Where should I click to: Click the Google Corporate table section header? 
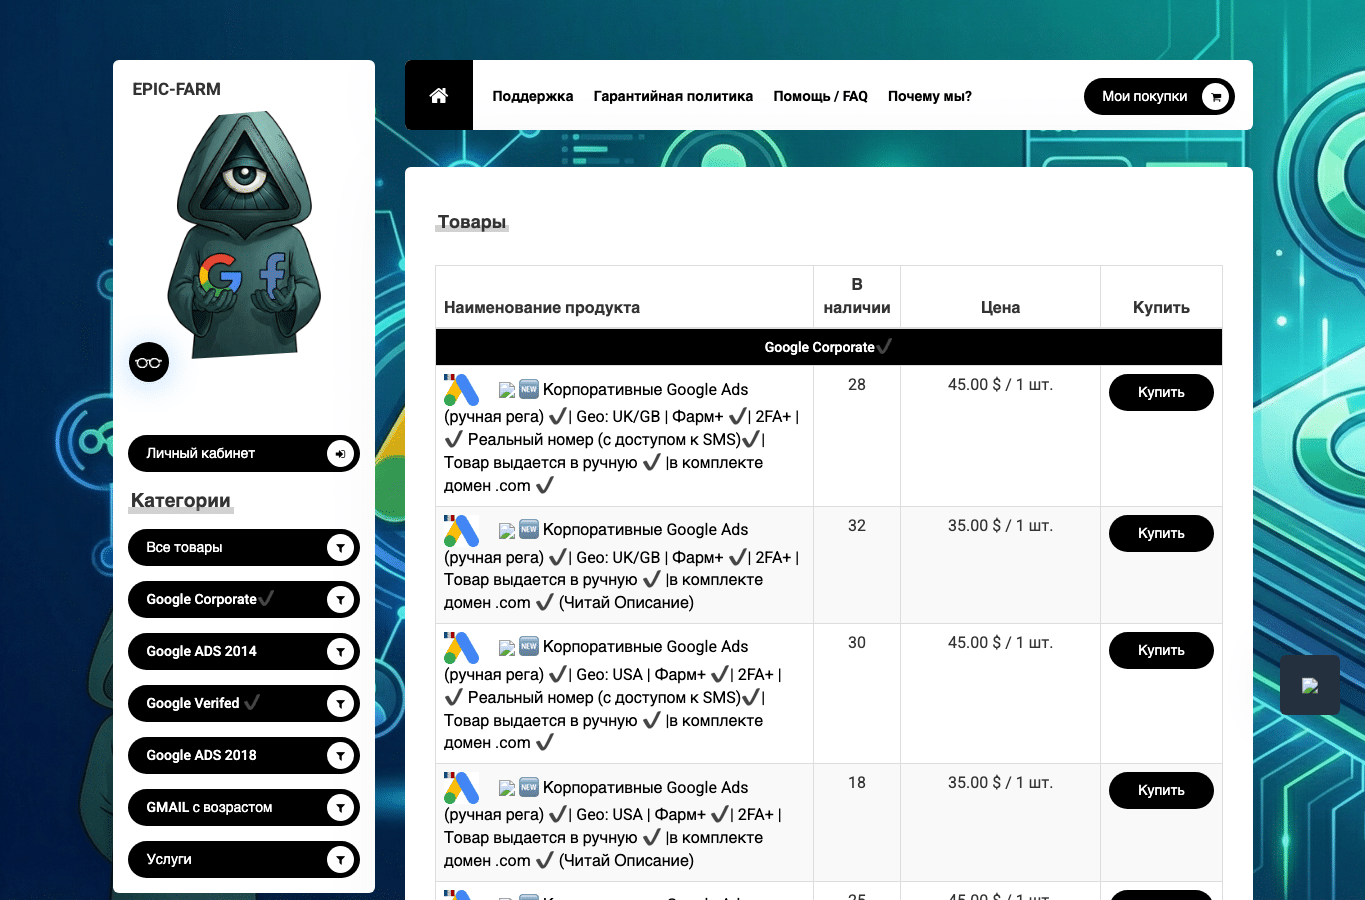tap(829, 347)
